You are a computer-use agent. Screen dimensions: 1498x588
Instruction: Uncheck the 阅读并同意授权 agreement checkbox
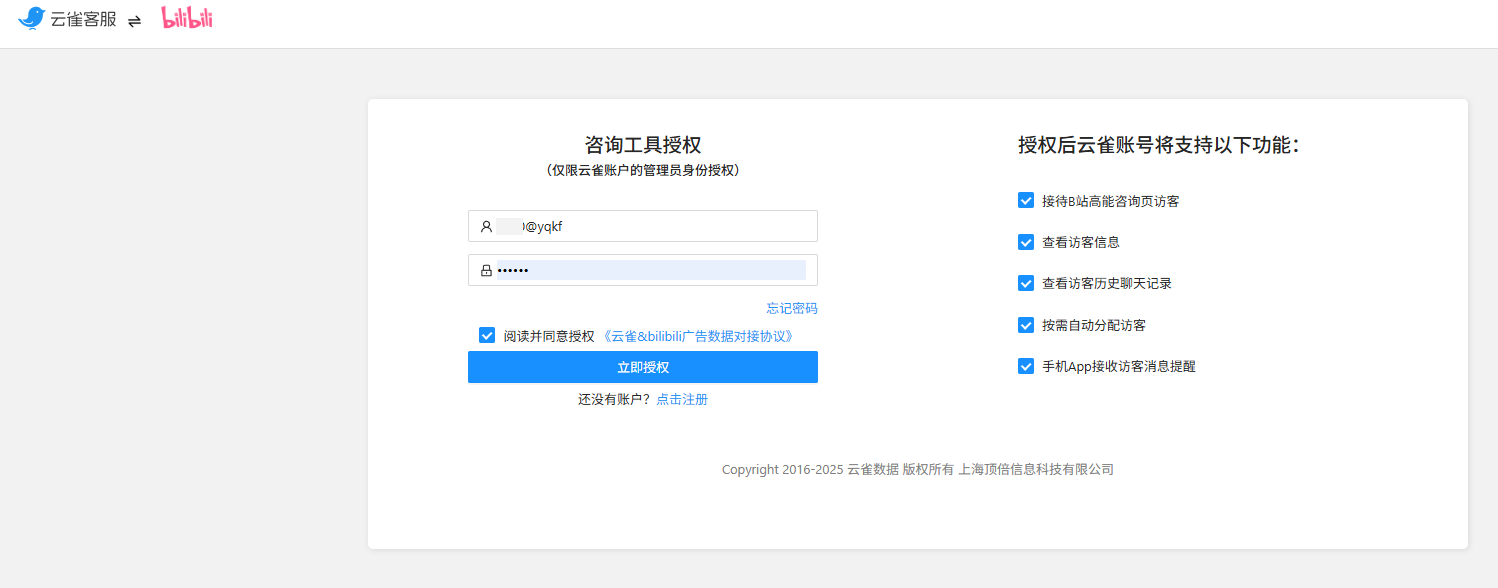[487, 336]
